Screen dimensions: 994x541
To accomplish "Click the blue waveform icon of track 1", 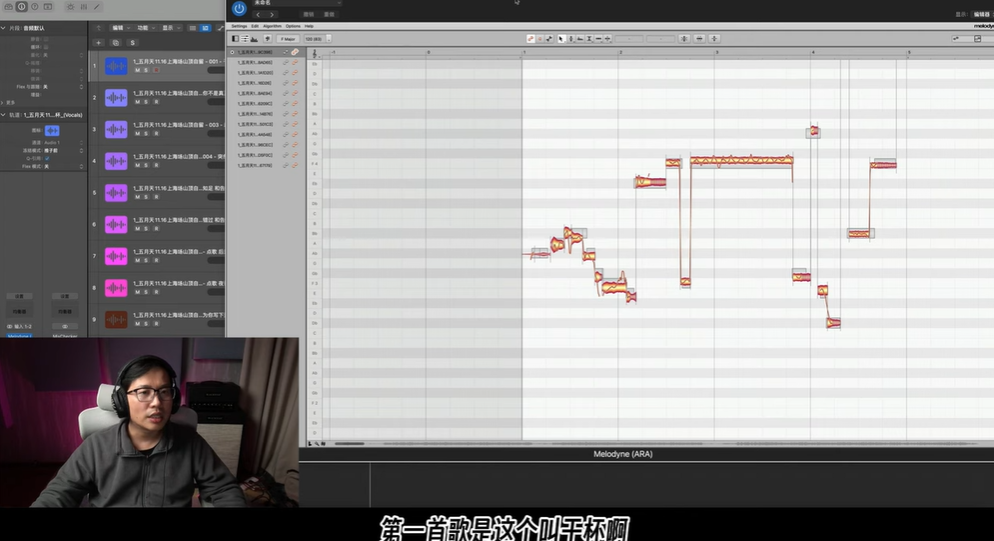I will click(x=116, y=66).
